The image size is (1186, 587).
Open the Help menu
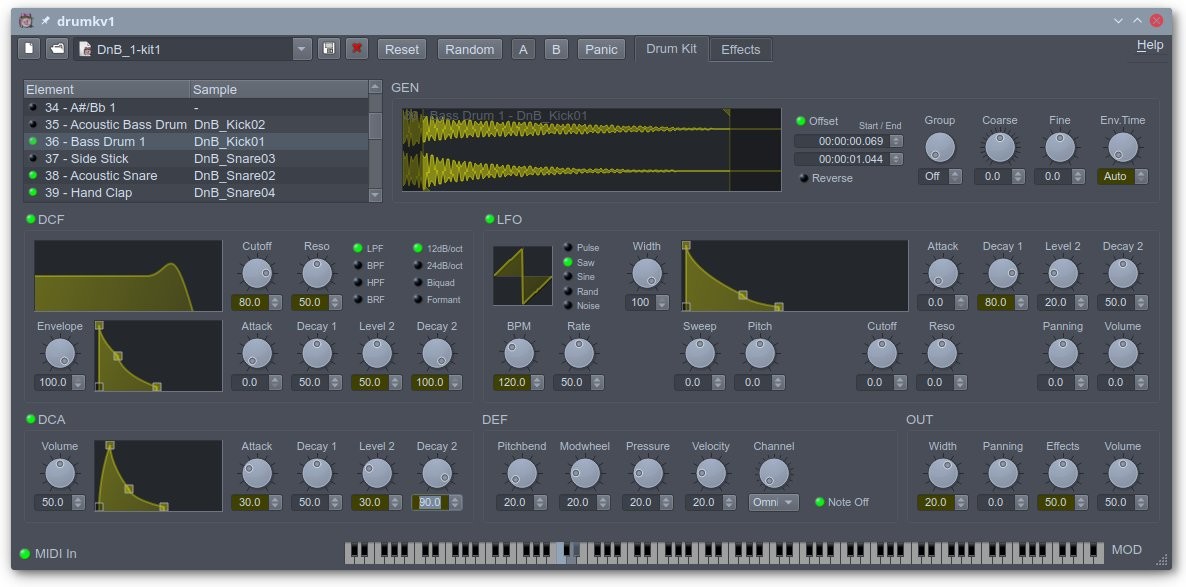[1149, 45]
